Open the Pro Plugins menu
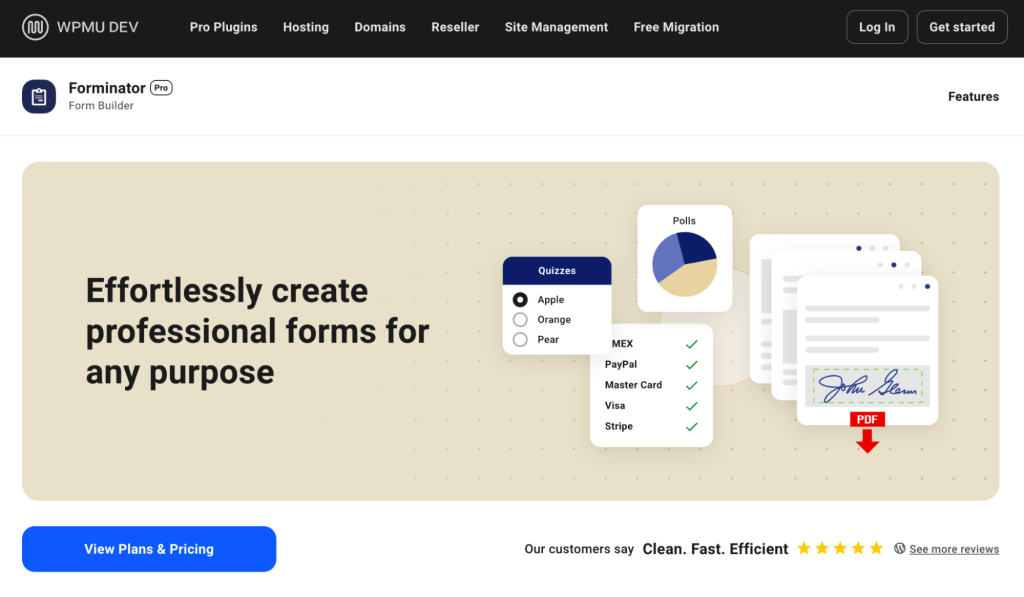1024x597 pixels. [x=223, y=27]
